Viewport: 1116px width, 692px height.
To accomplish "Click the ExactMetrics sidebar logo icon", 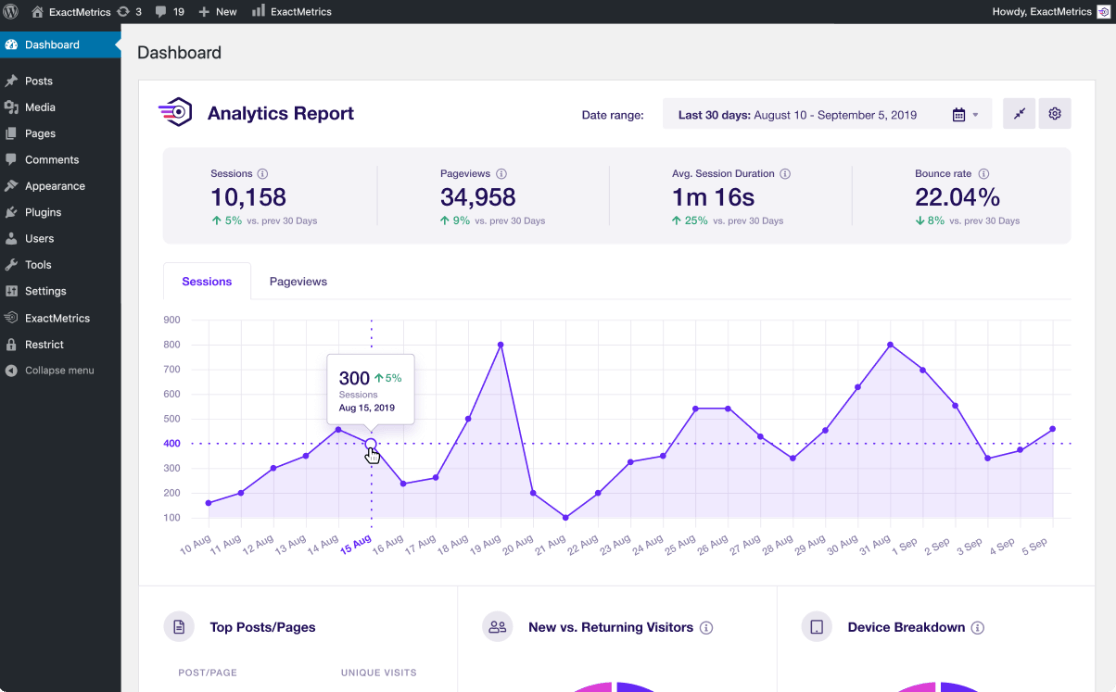I will tap(11, 318).
